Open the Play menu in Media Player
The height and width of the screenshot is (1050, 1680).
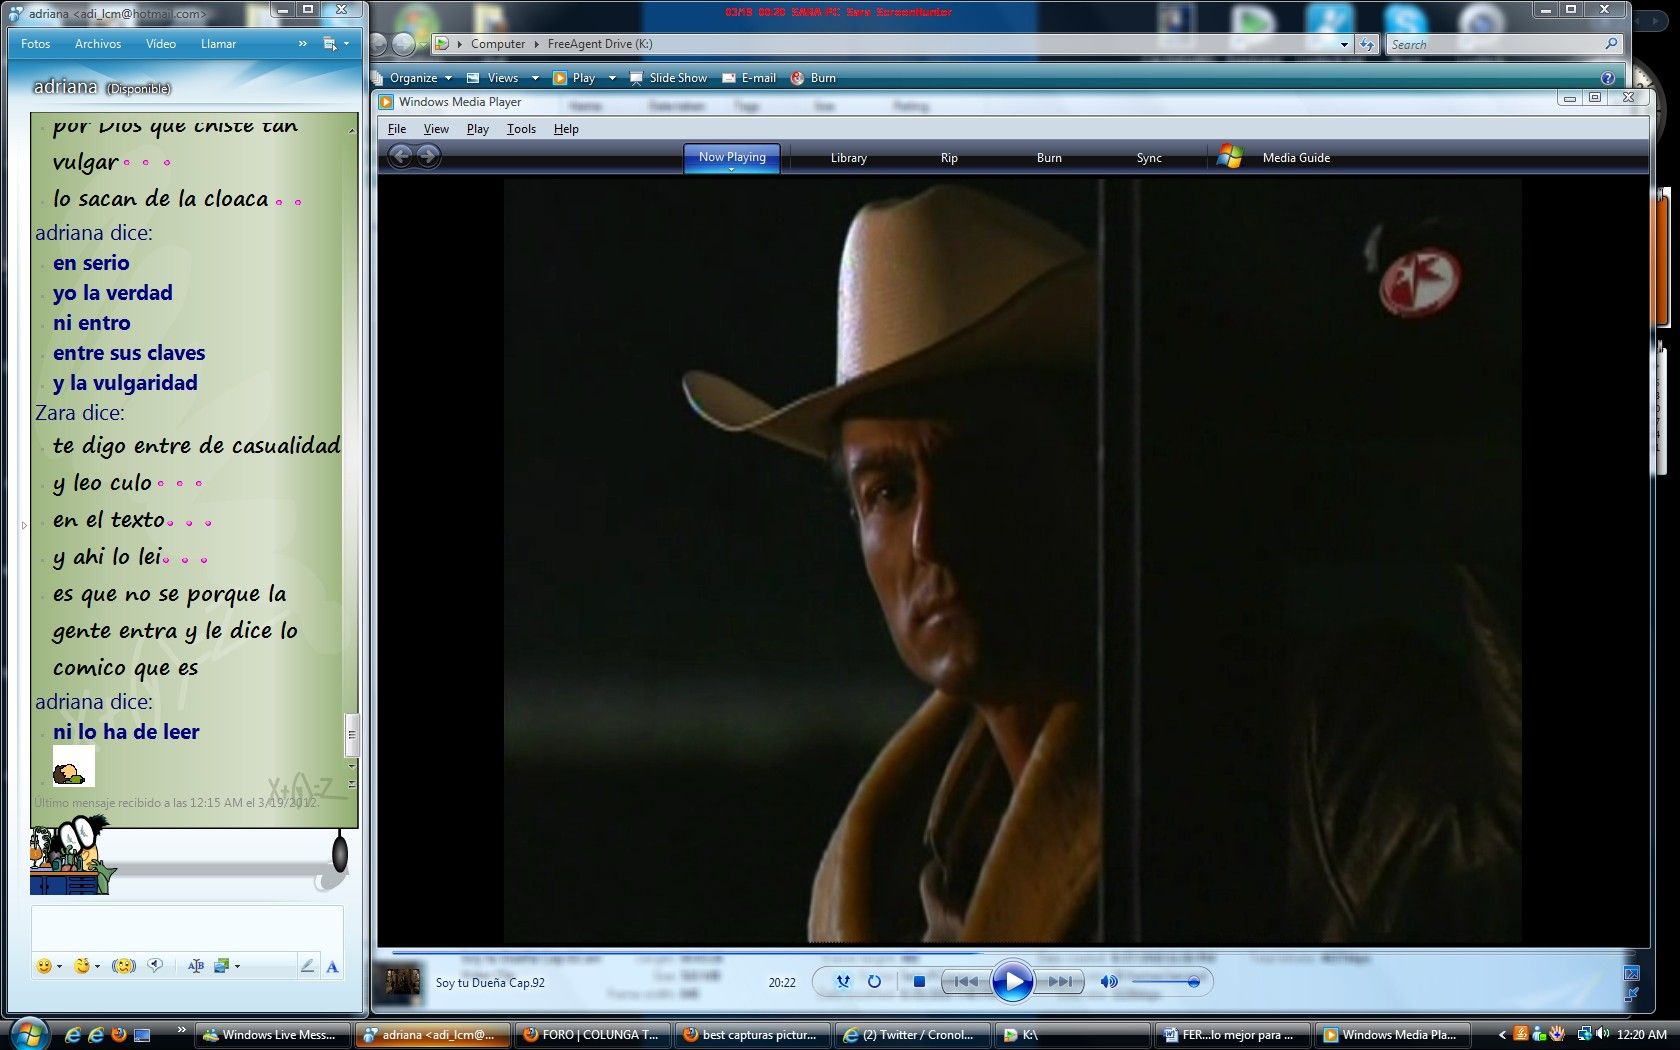coord(478,129)
